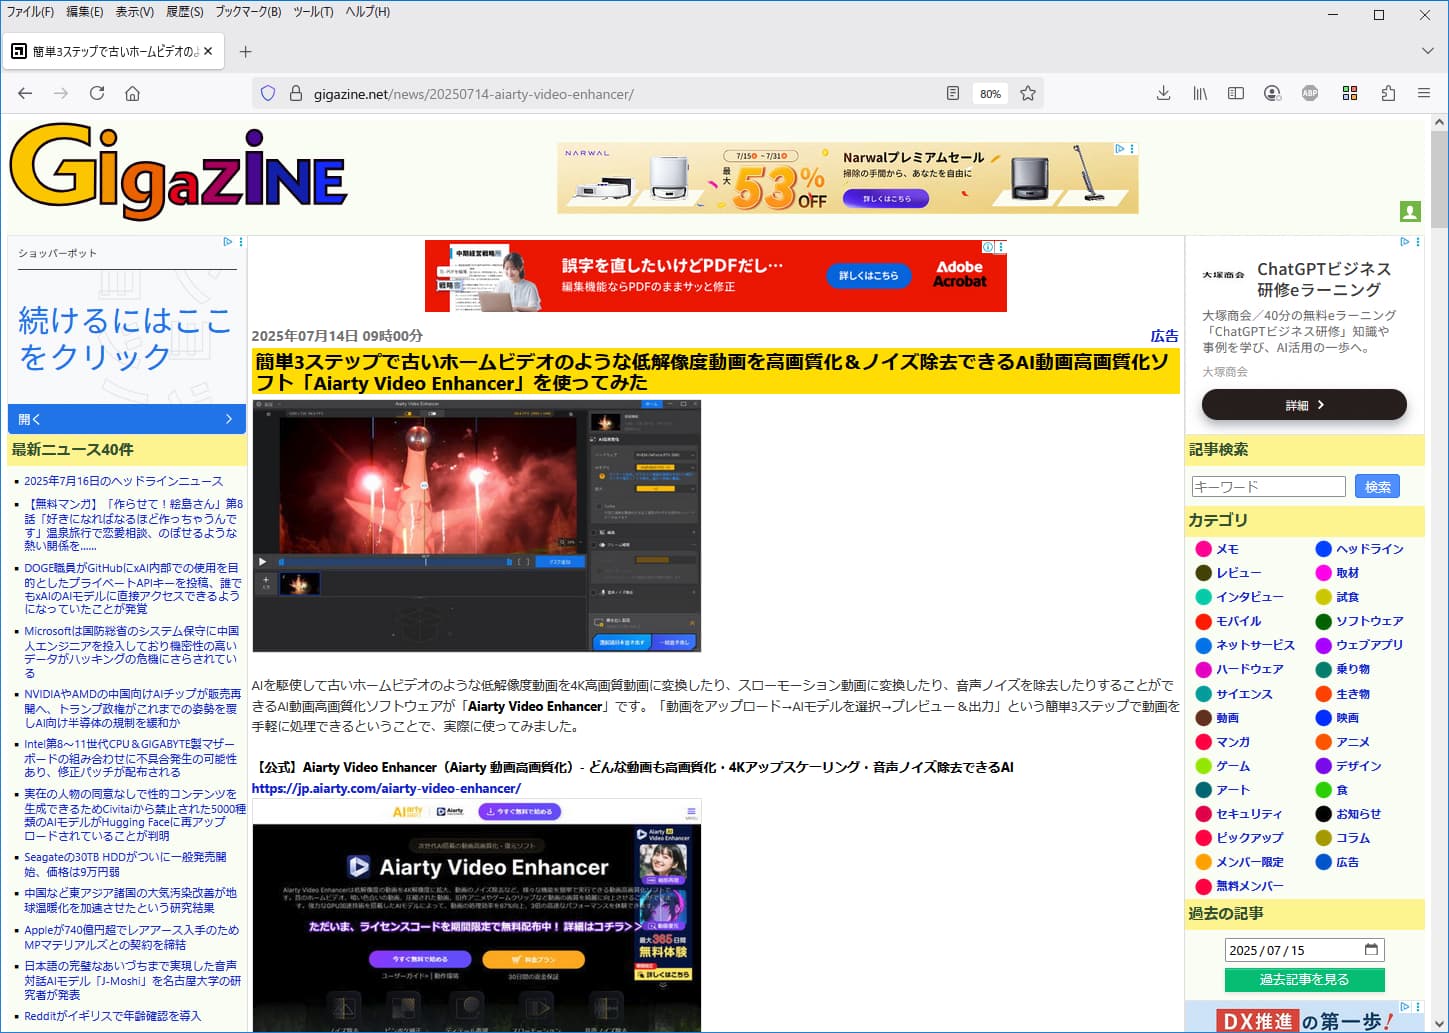Click the page vertical scrollbar
The image size is (1449, 1033).
tap(1439, 572)
